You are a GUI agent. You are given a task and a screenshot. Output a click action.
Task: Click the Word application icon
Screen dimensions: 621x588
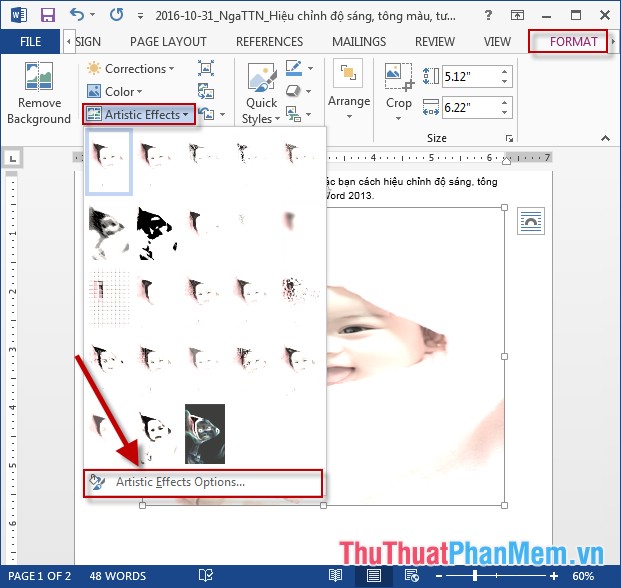(x=18, y=15)
